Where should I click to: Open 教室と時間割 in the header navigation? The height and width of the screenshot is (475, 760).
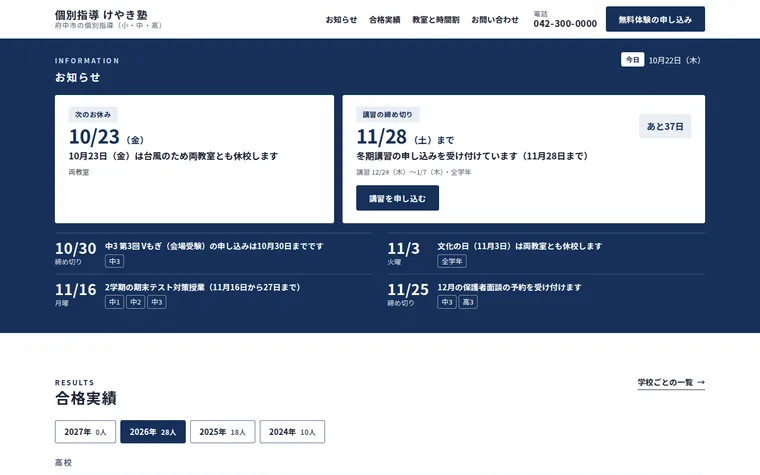[x=436, y=20]
